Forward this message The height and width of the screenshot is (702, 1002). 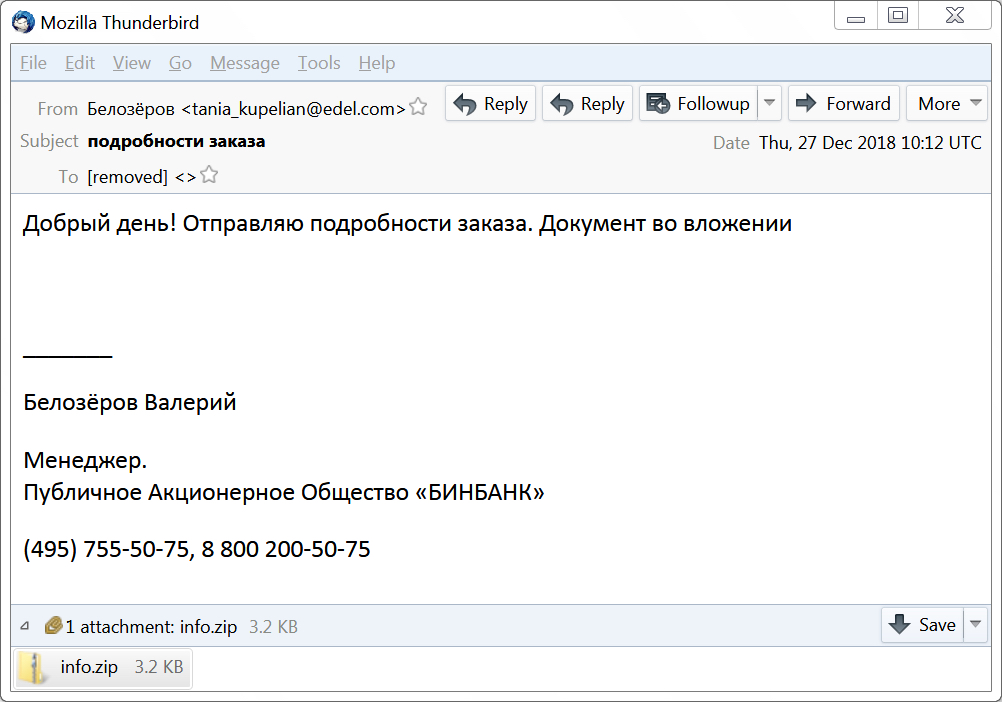(844, 103)
